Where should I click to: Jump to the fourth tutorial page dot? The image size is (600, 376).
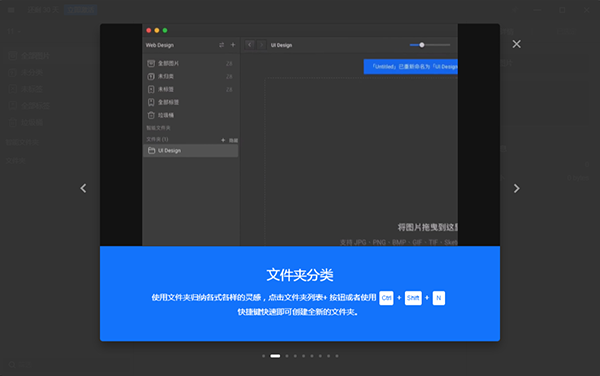(295, 356)
